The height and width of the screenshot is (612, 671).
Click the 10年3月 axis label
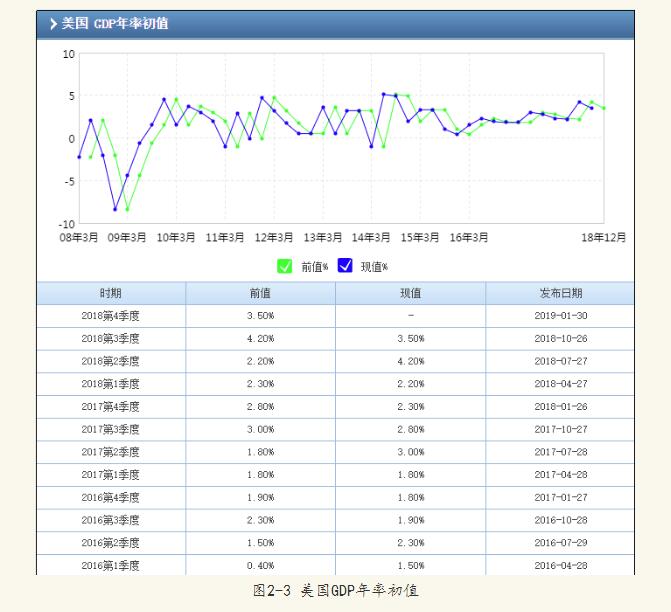(176, 237)
